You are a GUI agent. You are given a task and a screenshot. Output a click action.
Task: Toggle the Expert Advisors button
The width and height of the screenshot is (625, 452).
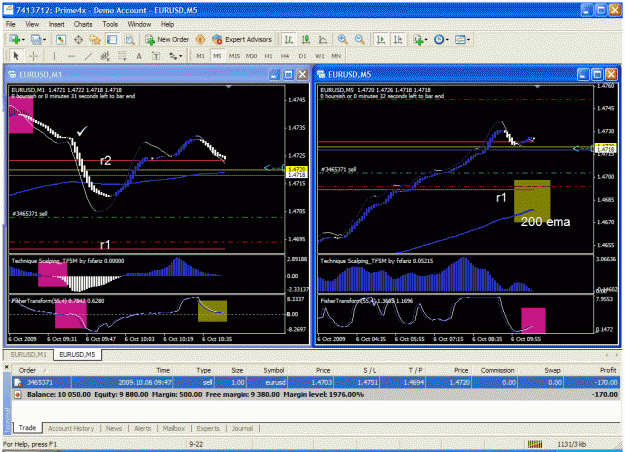pyautogui.click(x=242, y=39)
